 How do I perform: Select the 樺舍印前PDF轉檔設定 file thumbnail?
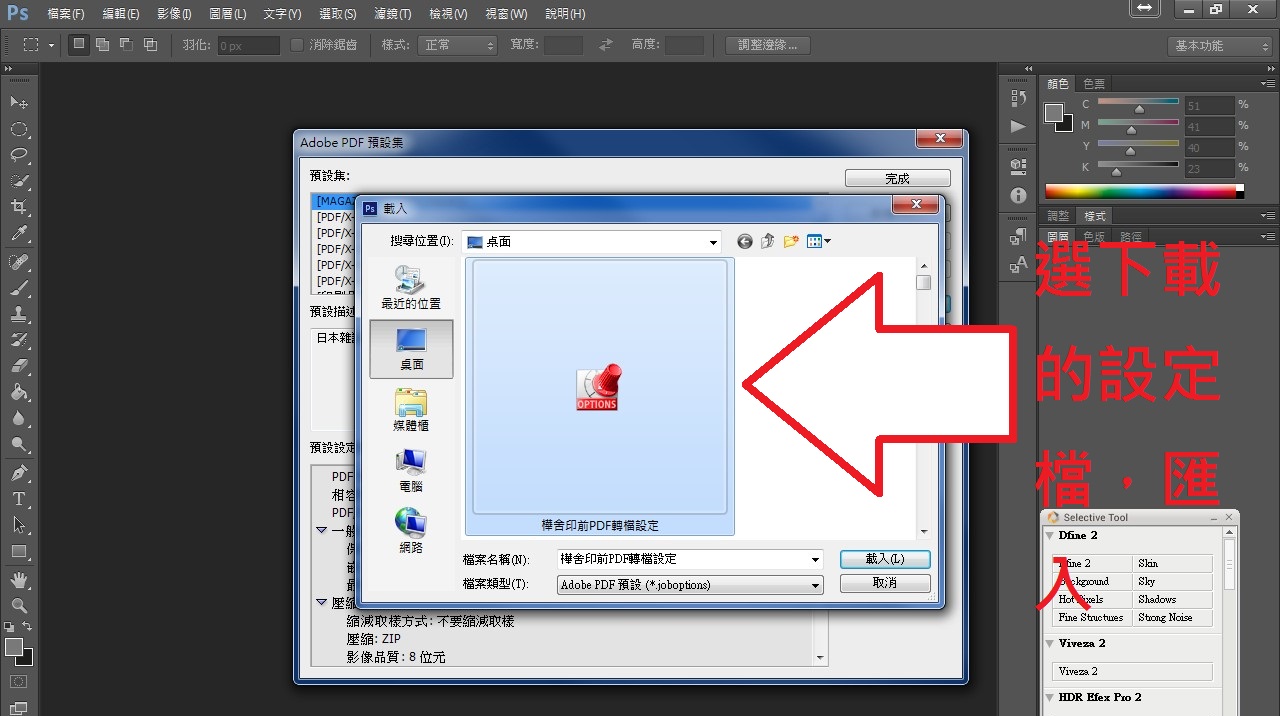click(x=599, y=397)
